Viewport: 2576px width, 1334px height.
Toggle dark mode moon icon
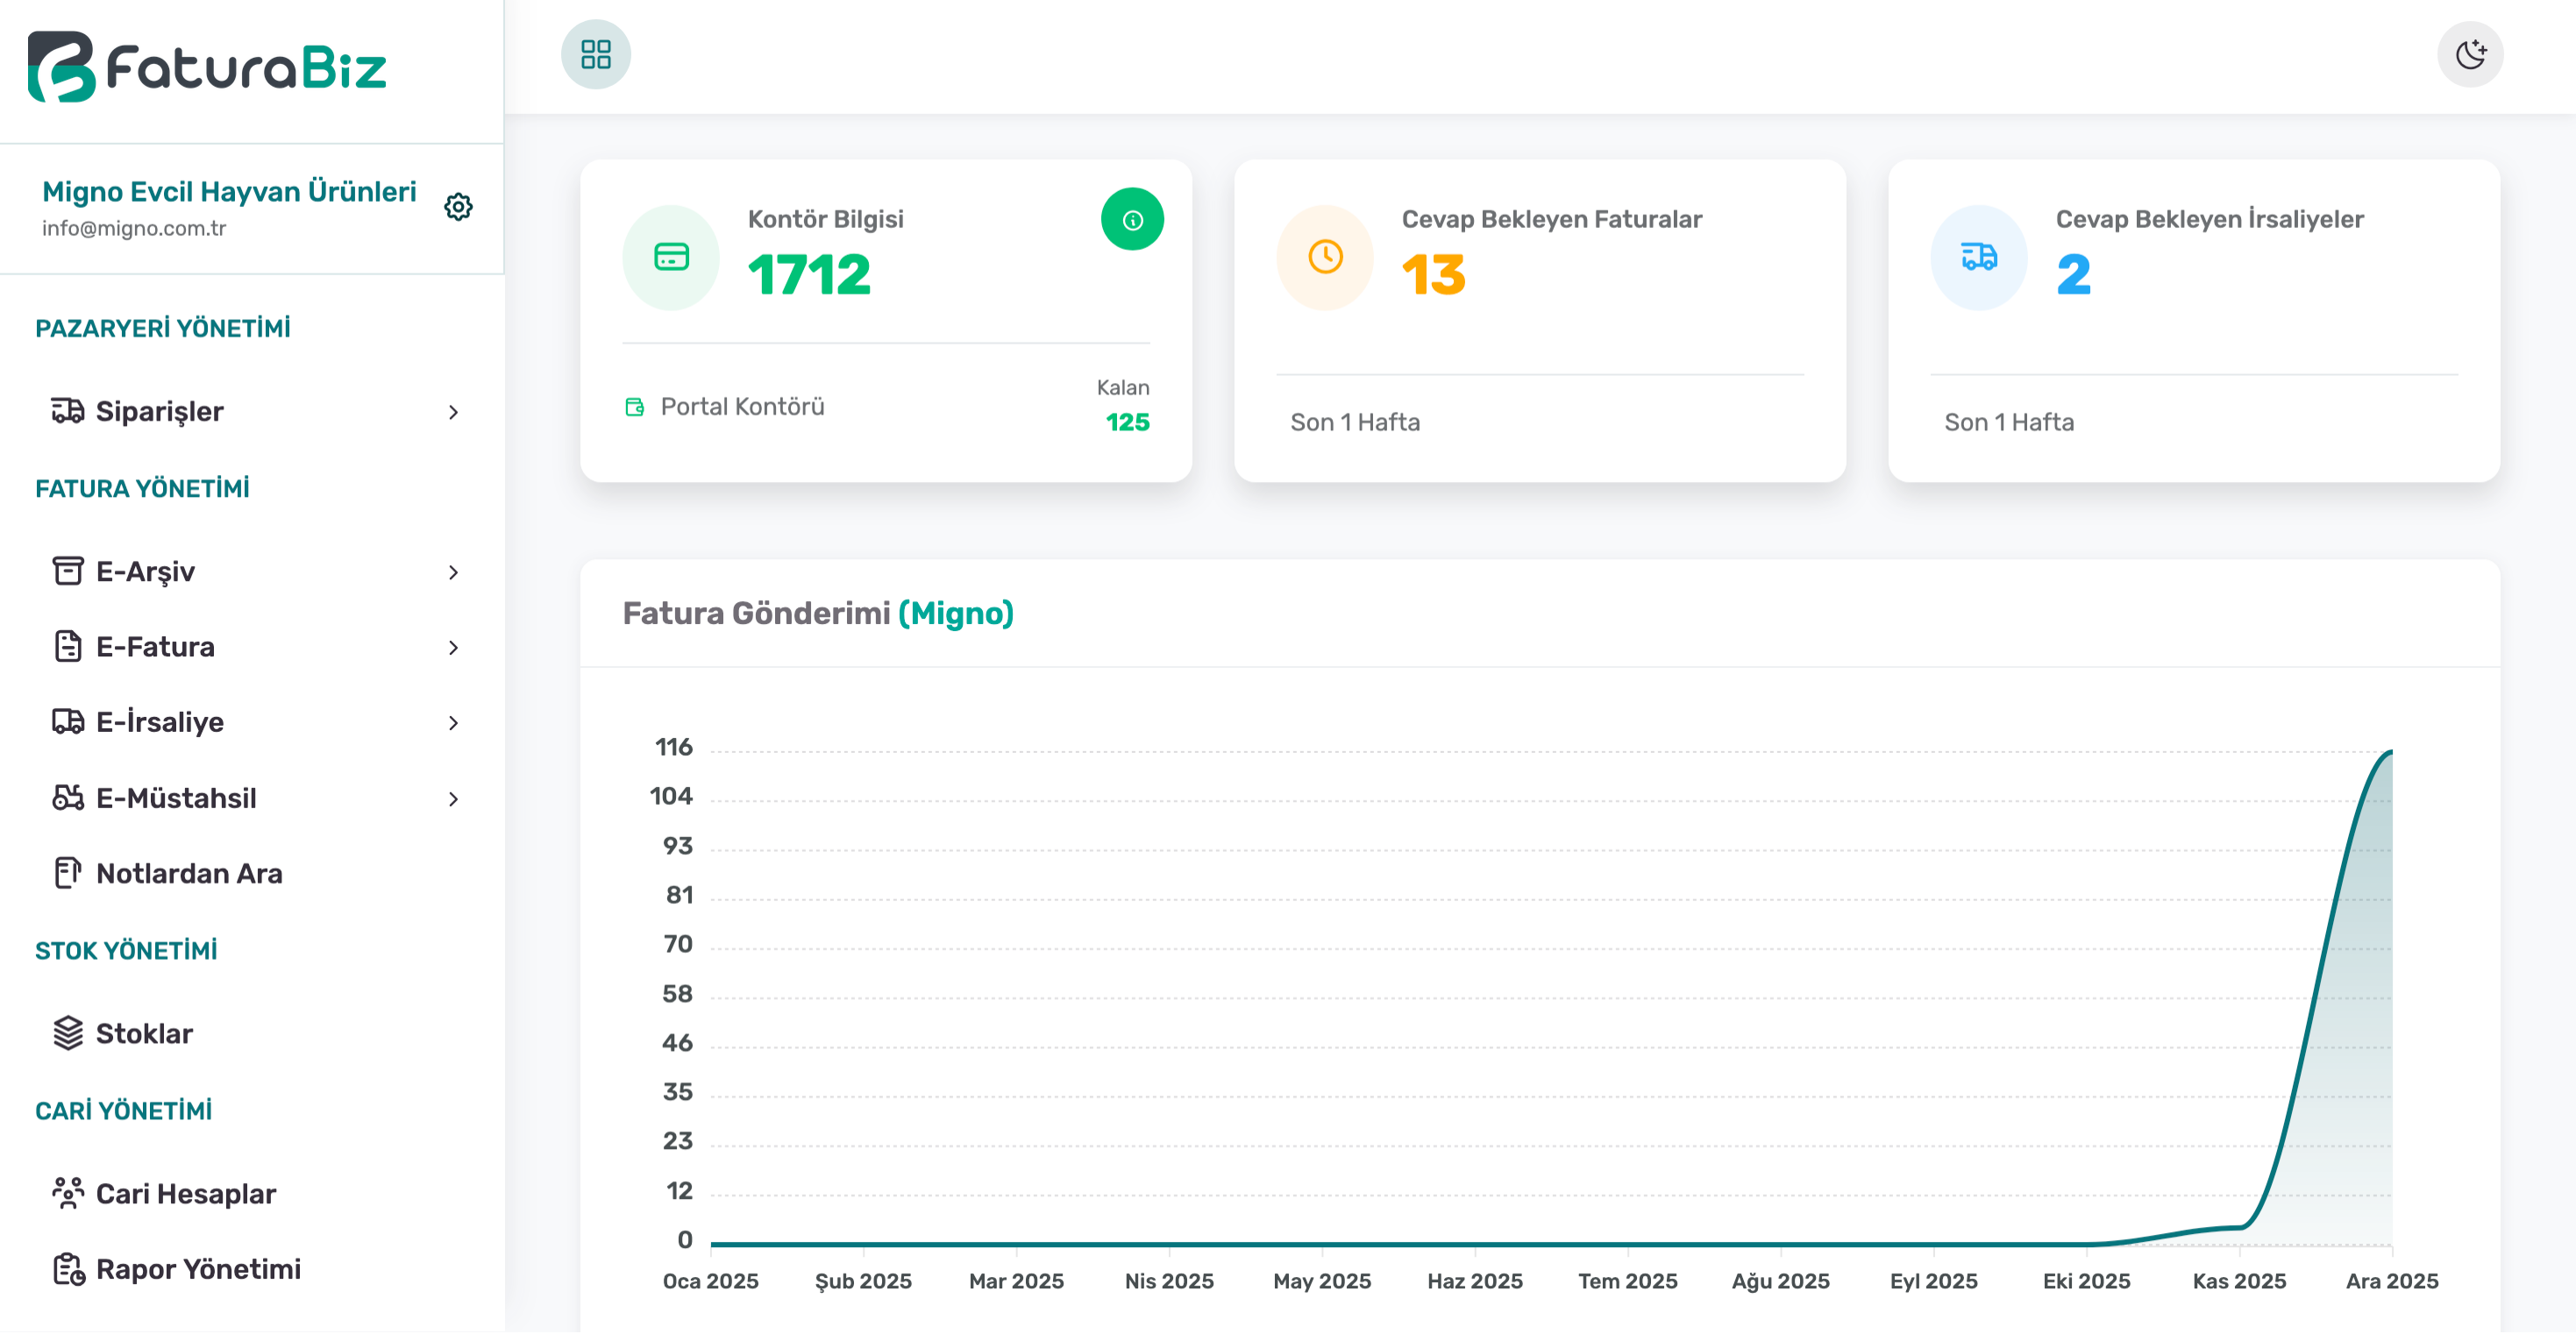[x=2469, y=54]
